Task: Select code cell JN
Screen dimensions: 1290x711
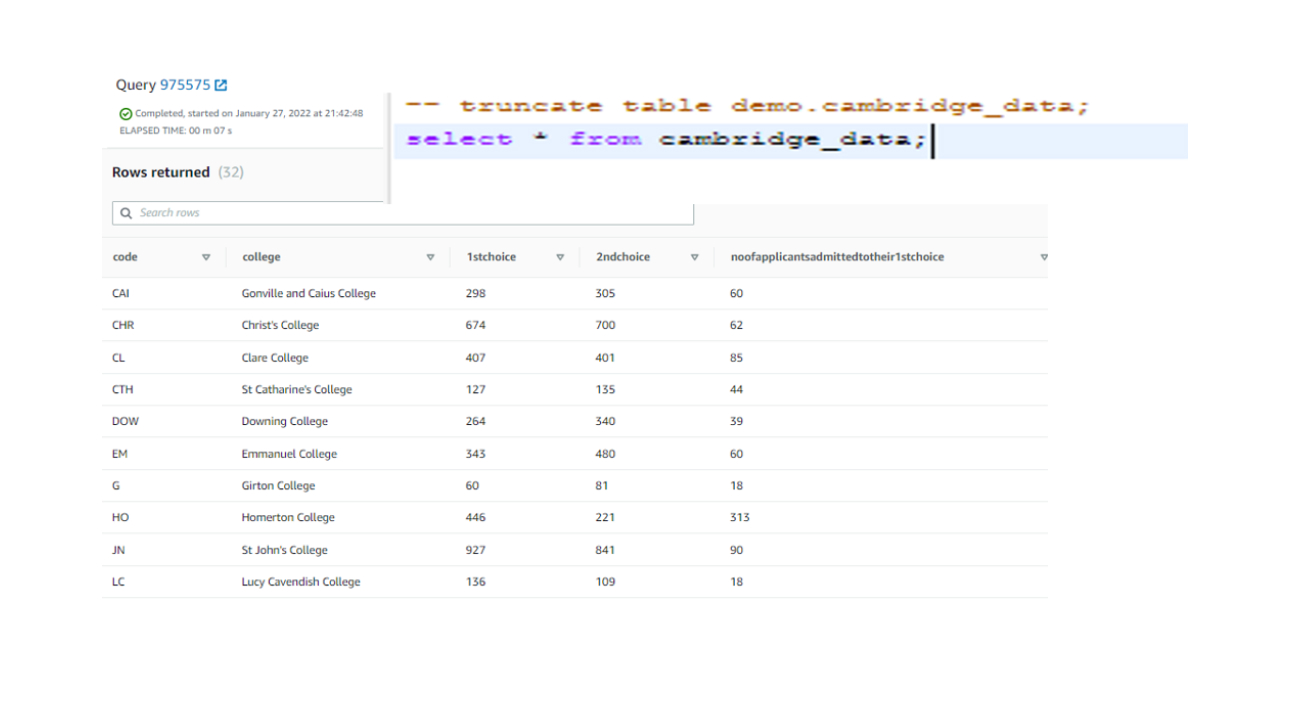Action: (119, 550)
